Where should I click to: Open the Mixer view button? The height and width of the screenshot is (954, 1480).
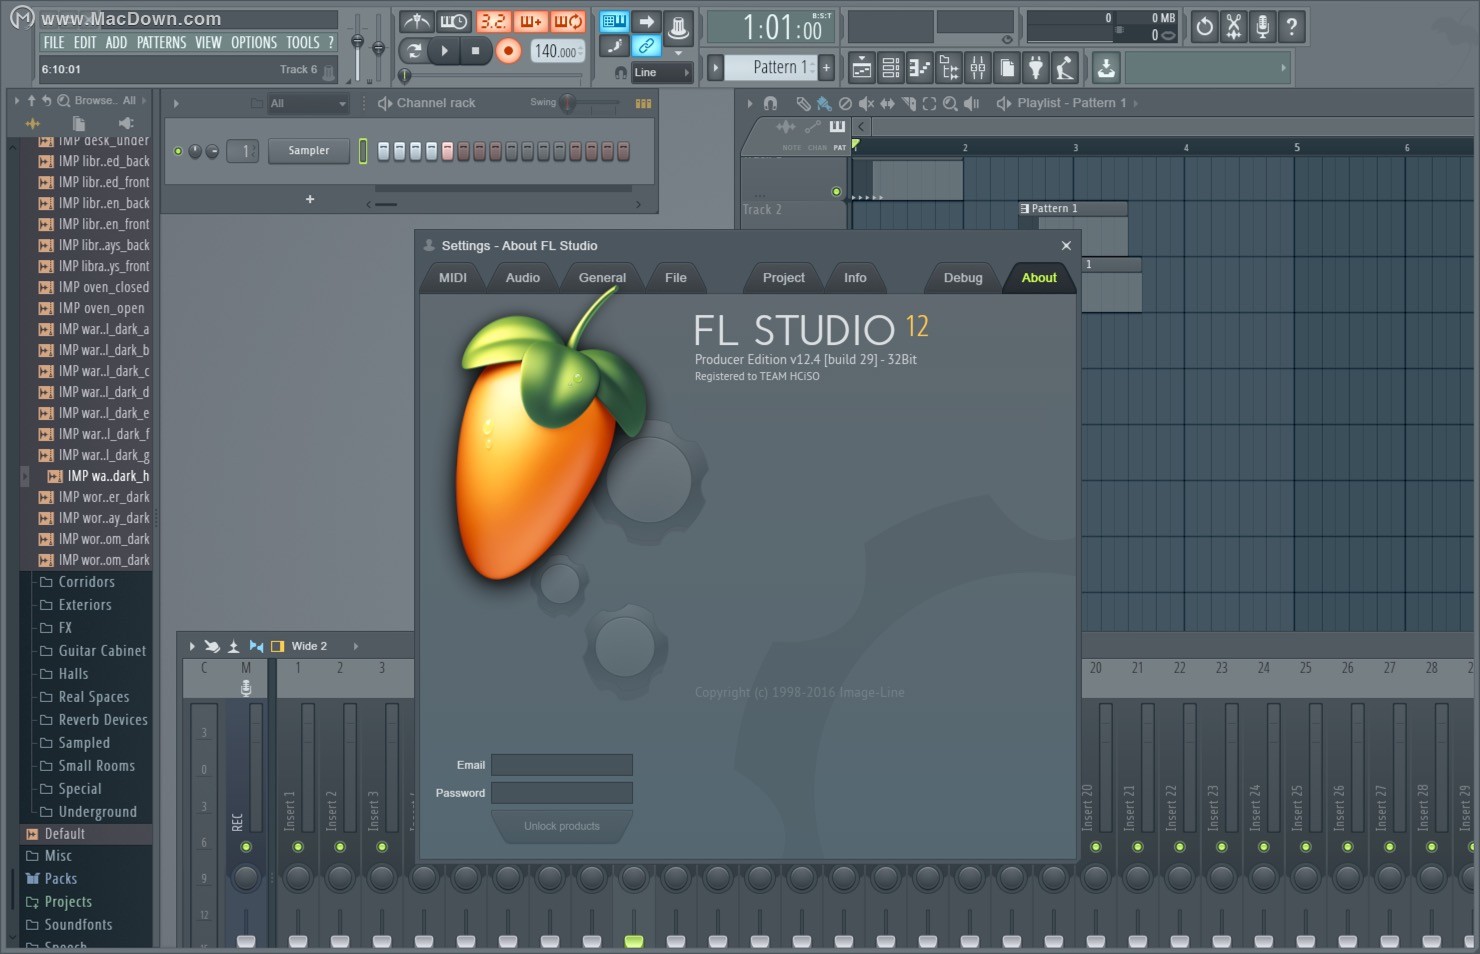point(978,68)
